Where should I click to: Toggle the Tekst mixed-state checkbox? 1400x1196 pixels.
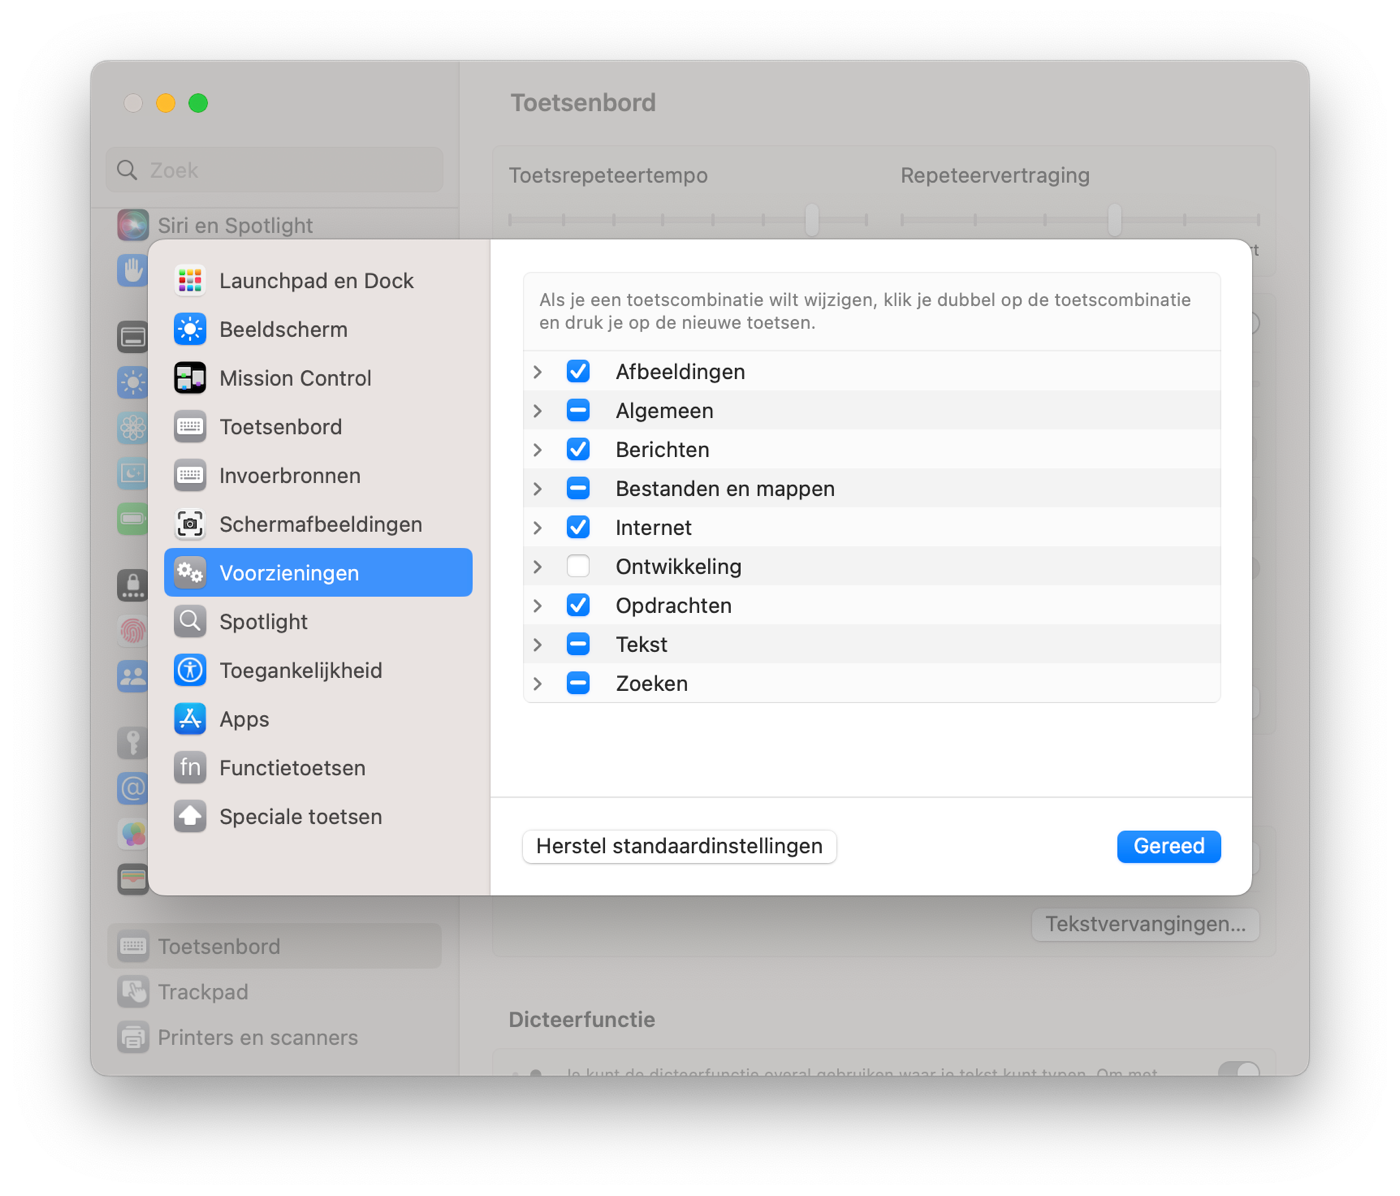(x=578, y=644)
